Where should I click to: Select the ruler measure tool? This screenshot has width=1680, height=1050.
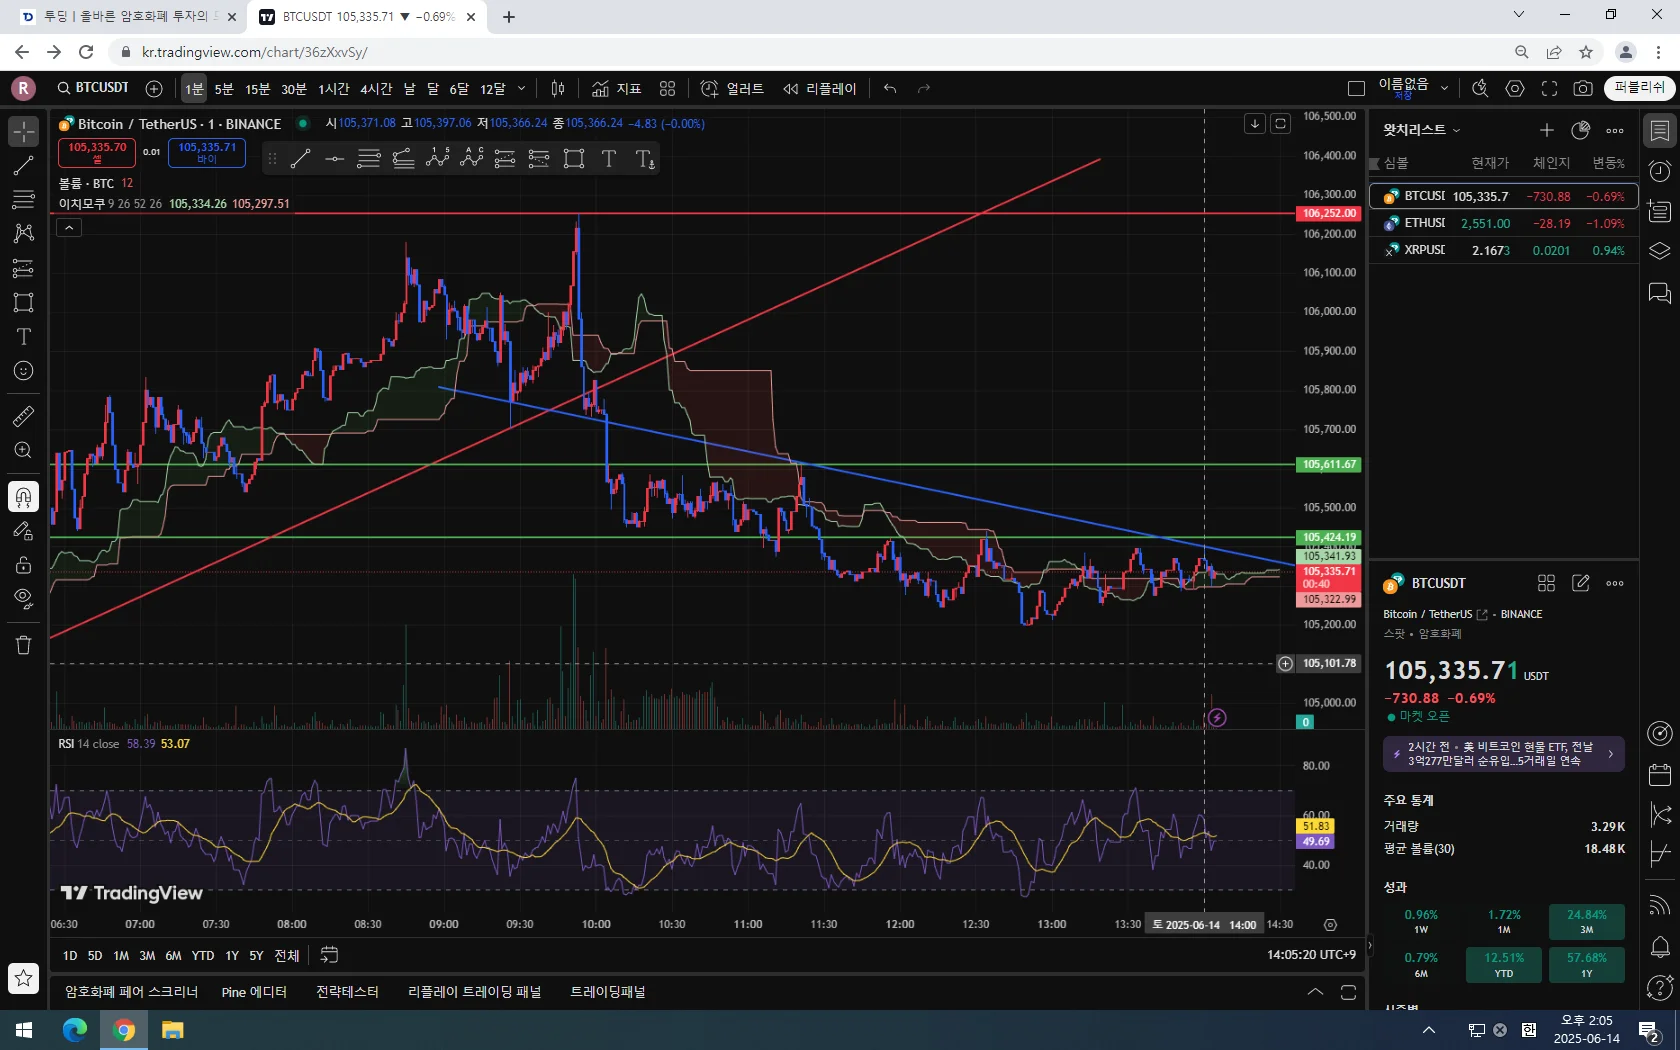(23, 416)
